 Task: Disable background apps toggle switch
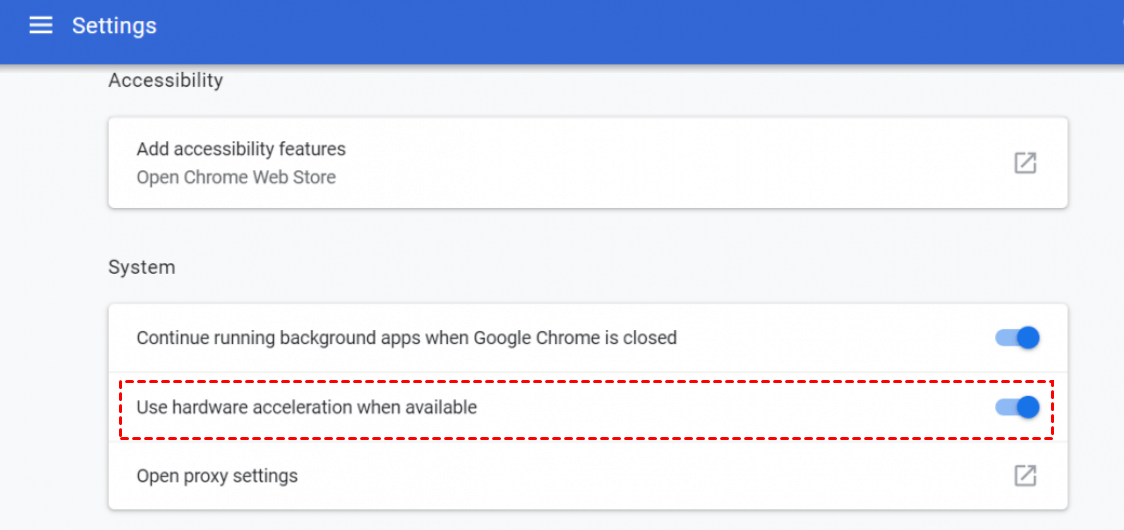pos(1018,338)
